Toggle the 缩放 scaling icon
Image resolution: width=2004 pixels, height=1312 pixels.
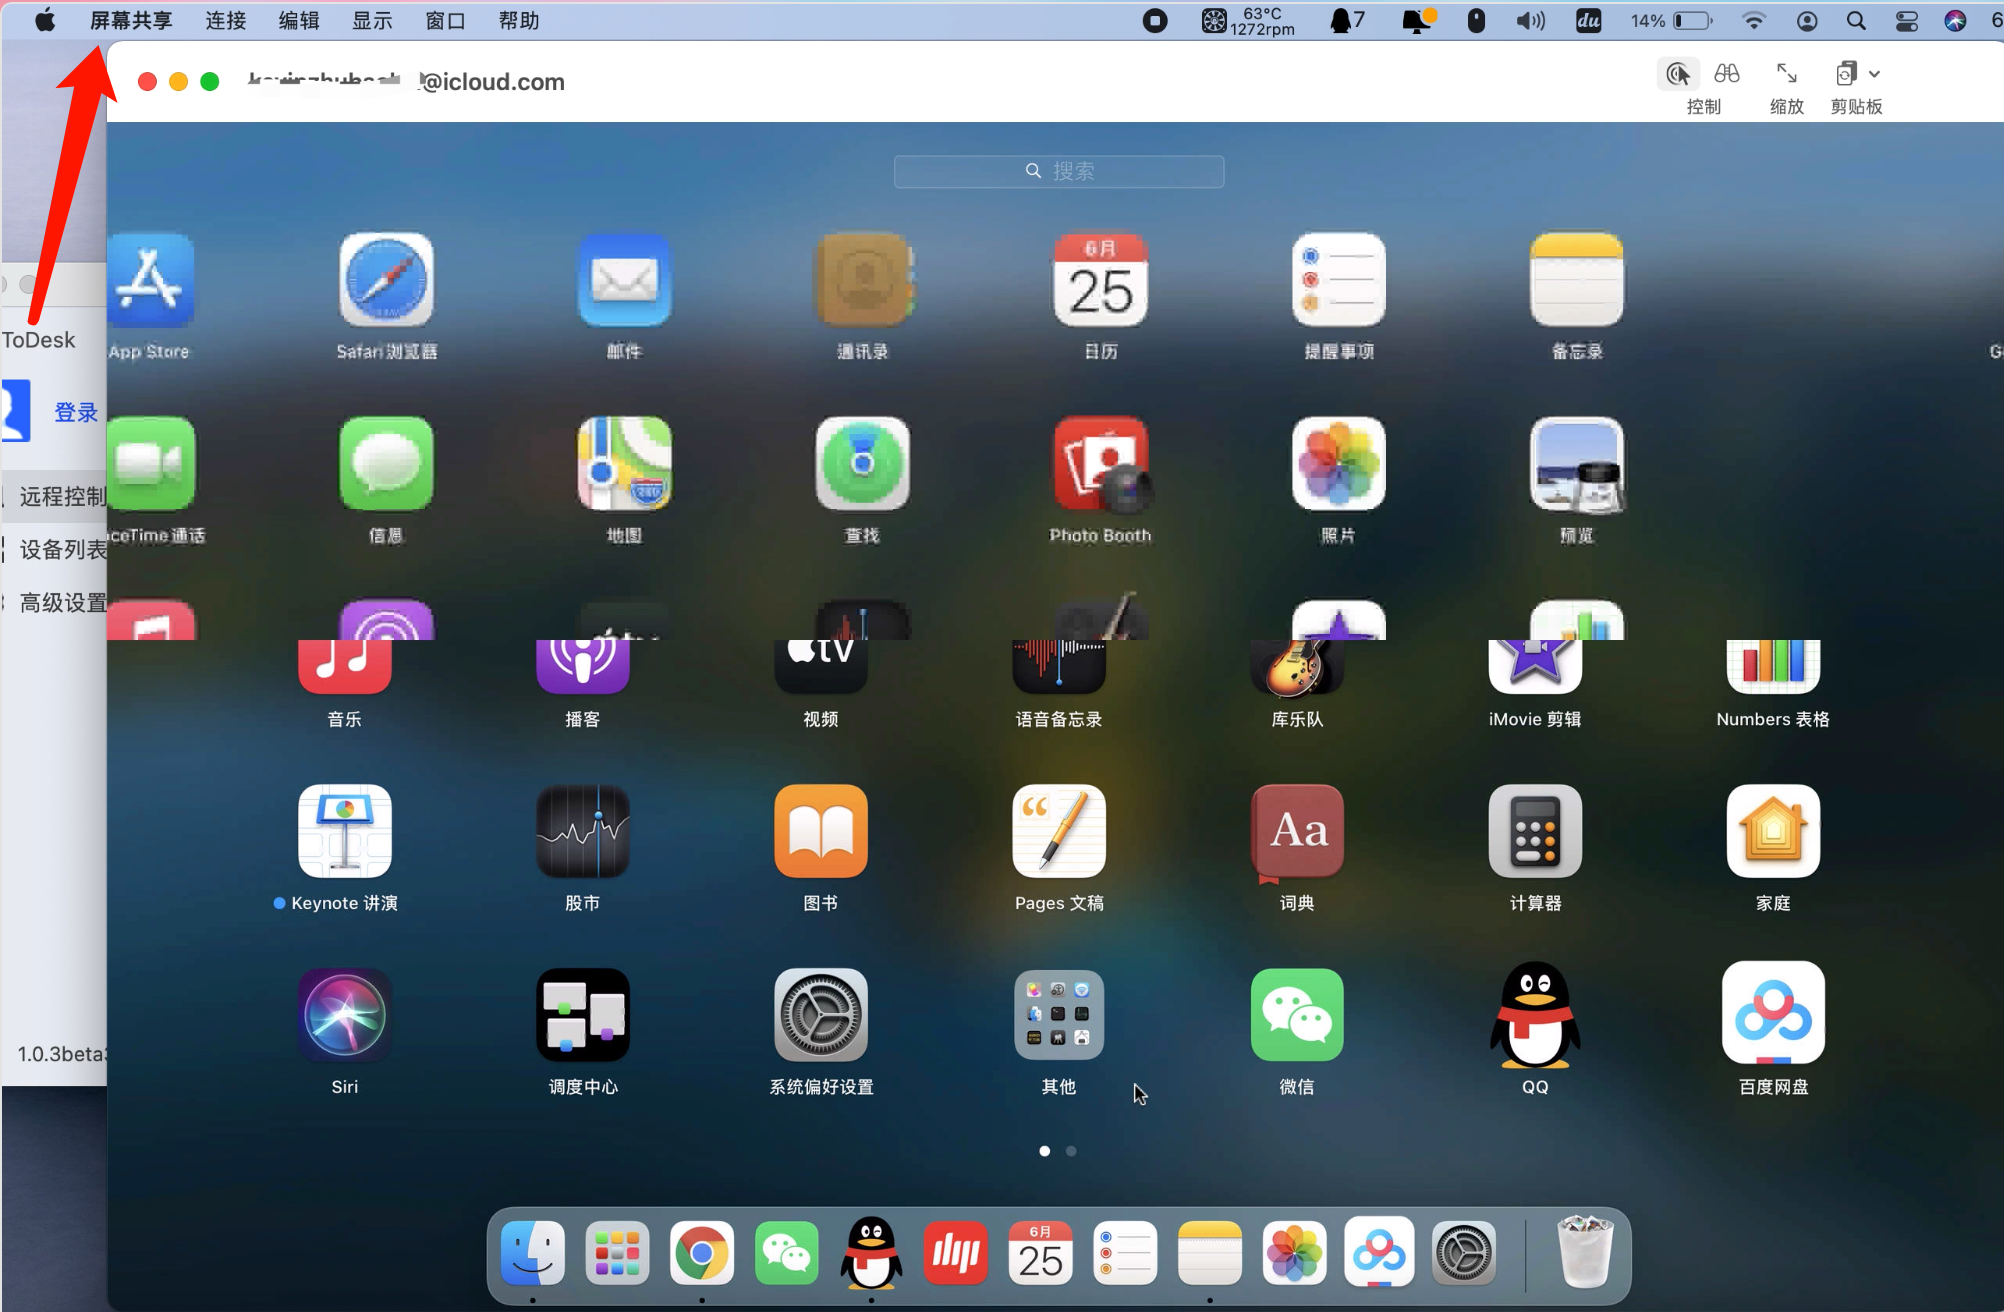point(1786,74)
